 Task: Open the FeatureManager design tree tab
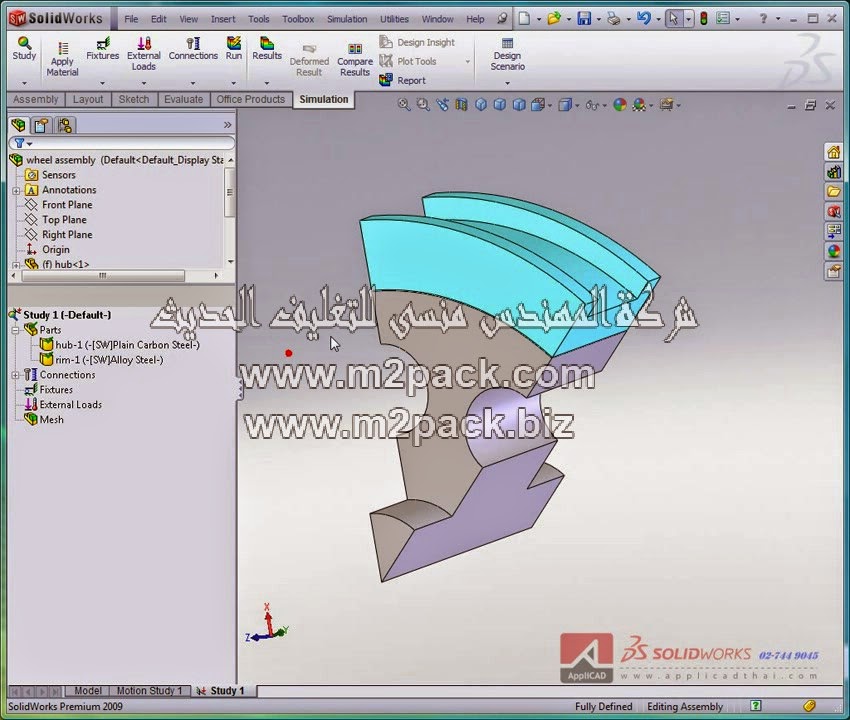[x=18, y=125]
